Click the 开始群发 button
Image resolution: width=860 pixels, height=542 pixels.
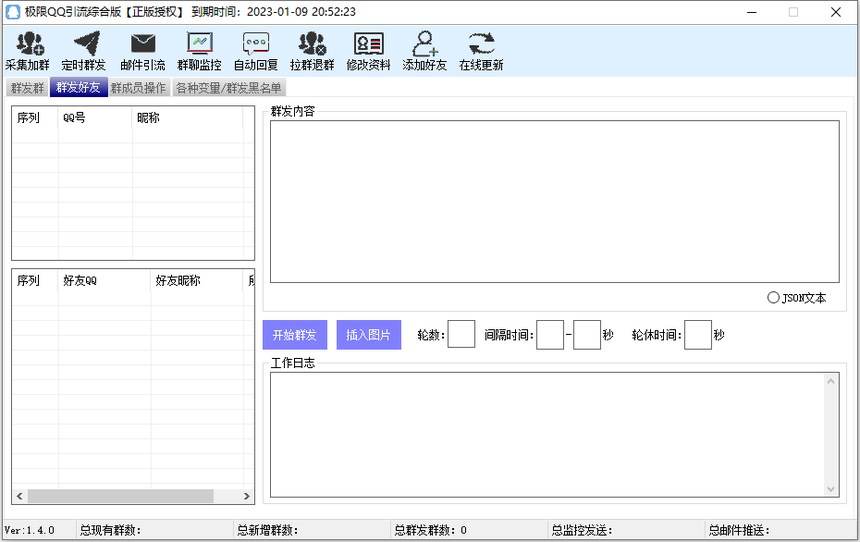(295, 335)
